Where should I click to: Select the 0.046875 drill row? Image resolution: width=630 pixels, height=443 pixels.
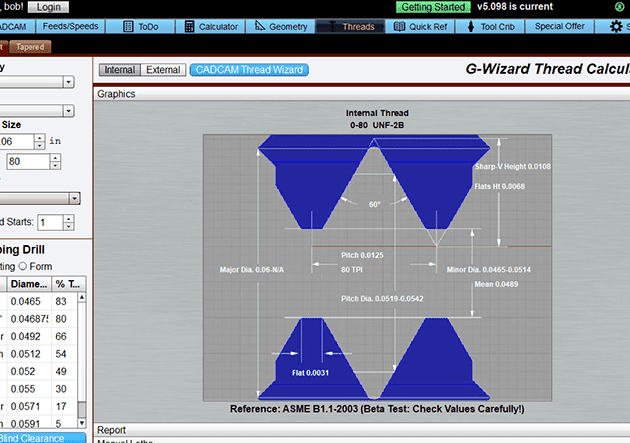click(x=38, y=319)
